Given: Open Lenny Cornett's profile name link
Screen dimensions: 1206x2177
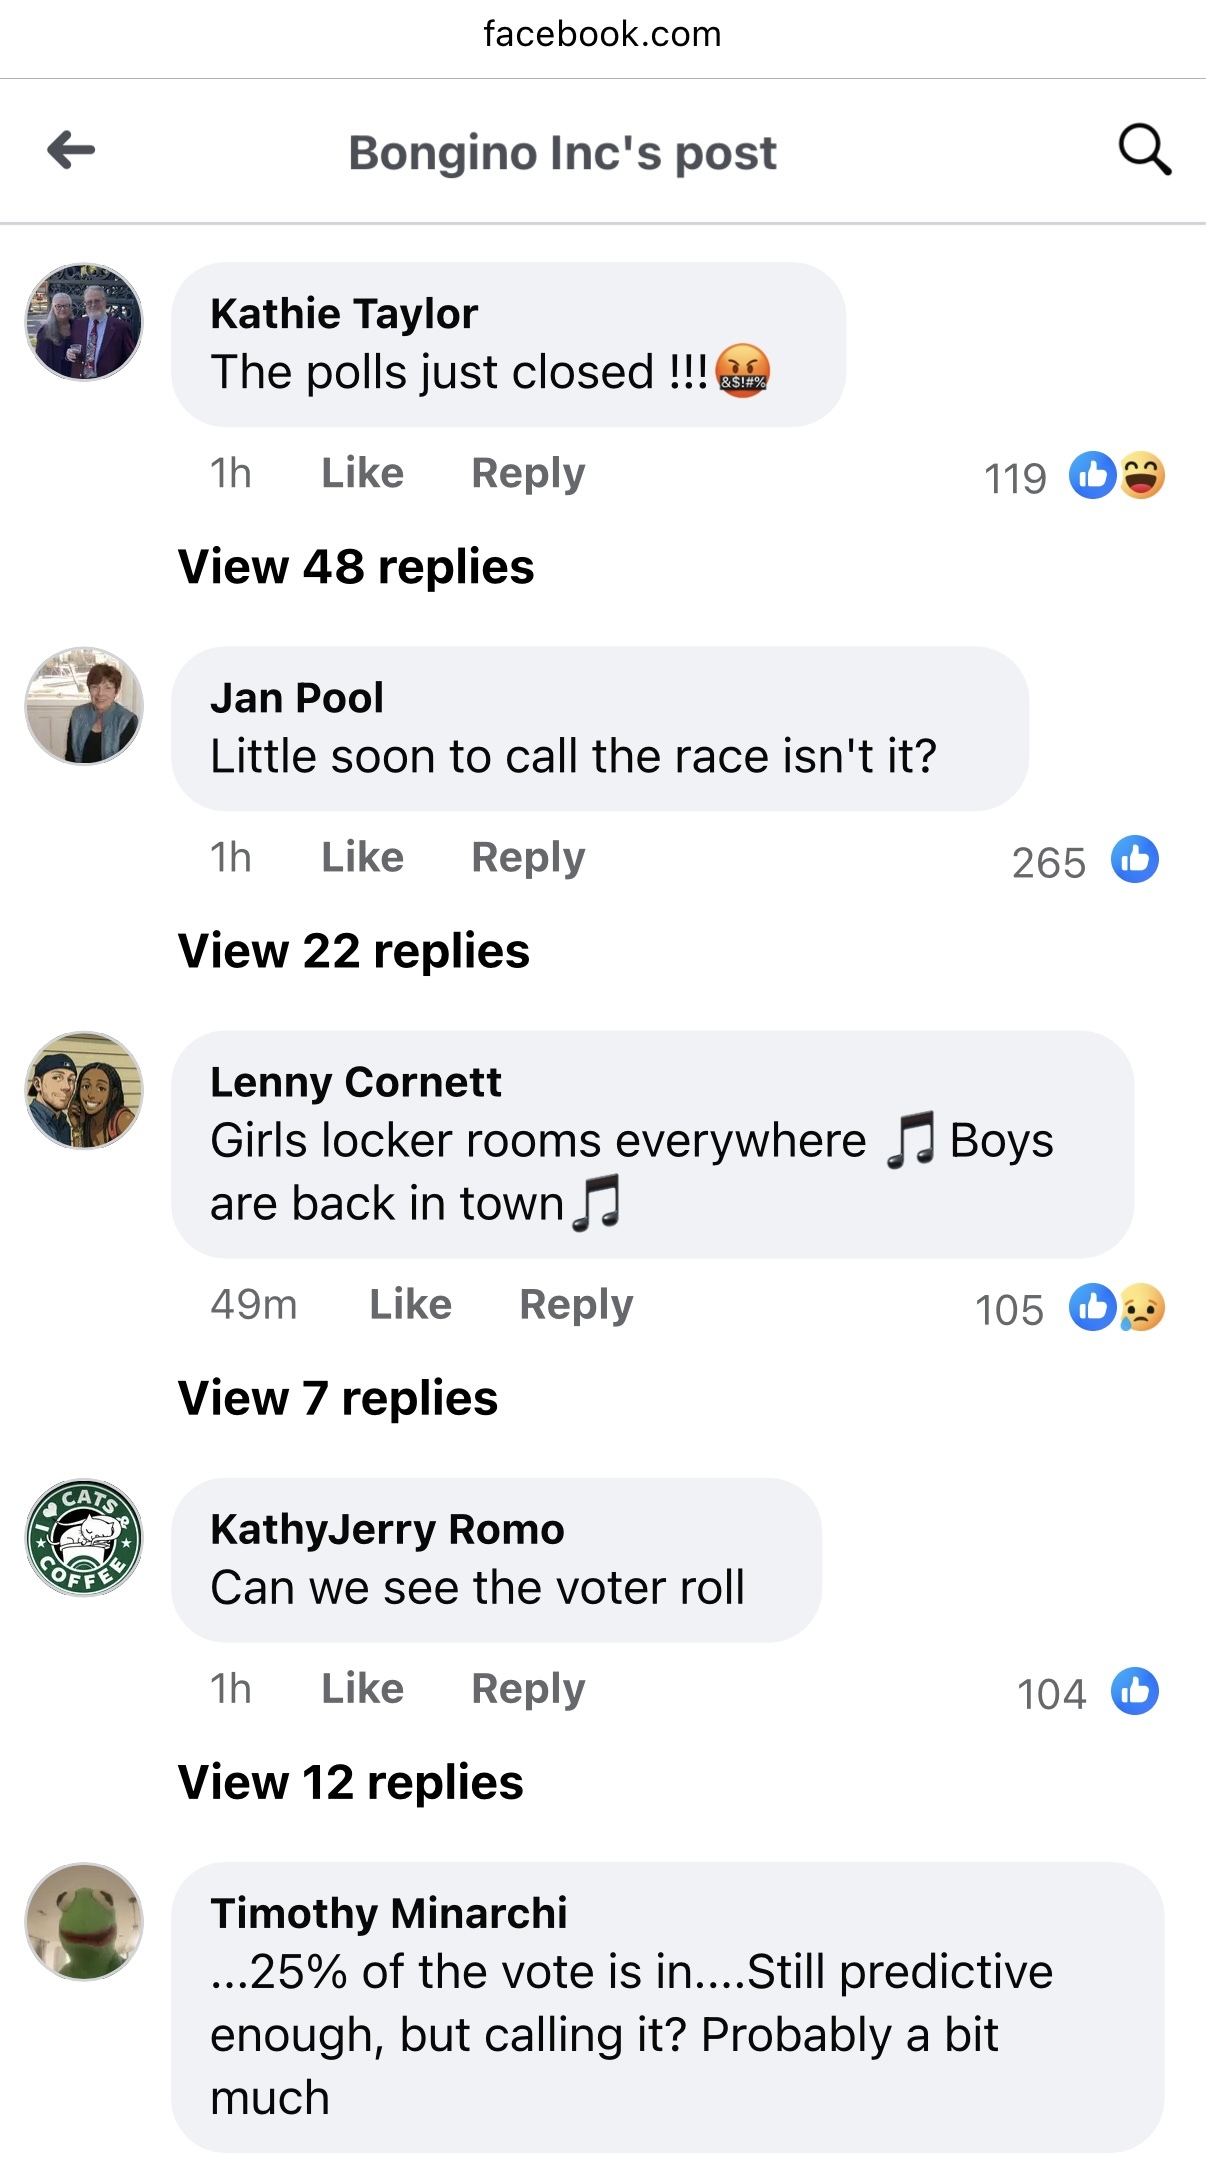Looking at the screenshot, I should coord(355,1082).
